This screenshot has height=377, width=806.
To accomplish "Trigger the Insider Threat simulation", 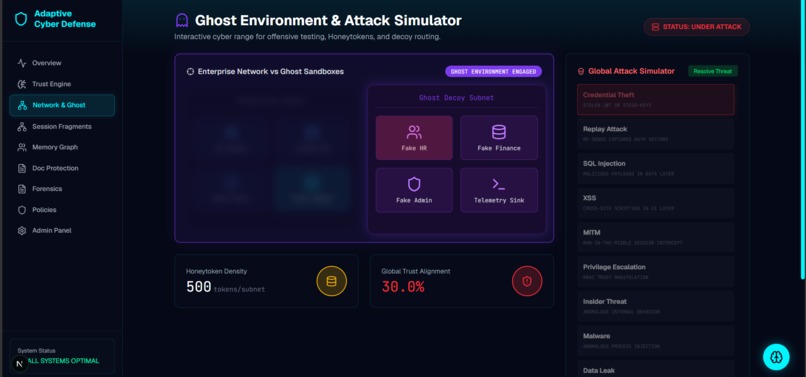I will [655, 306].
